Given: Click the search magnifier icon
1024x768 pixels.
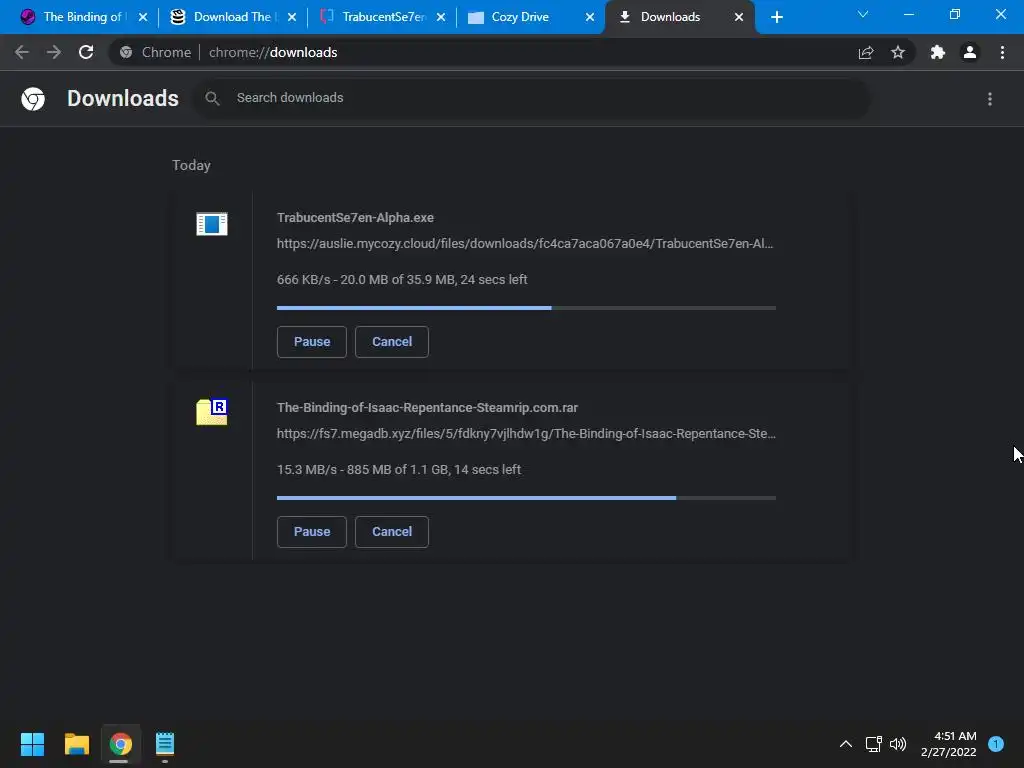Looking at the screenshot, I should click(x=212, y=98).
